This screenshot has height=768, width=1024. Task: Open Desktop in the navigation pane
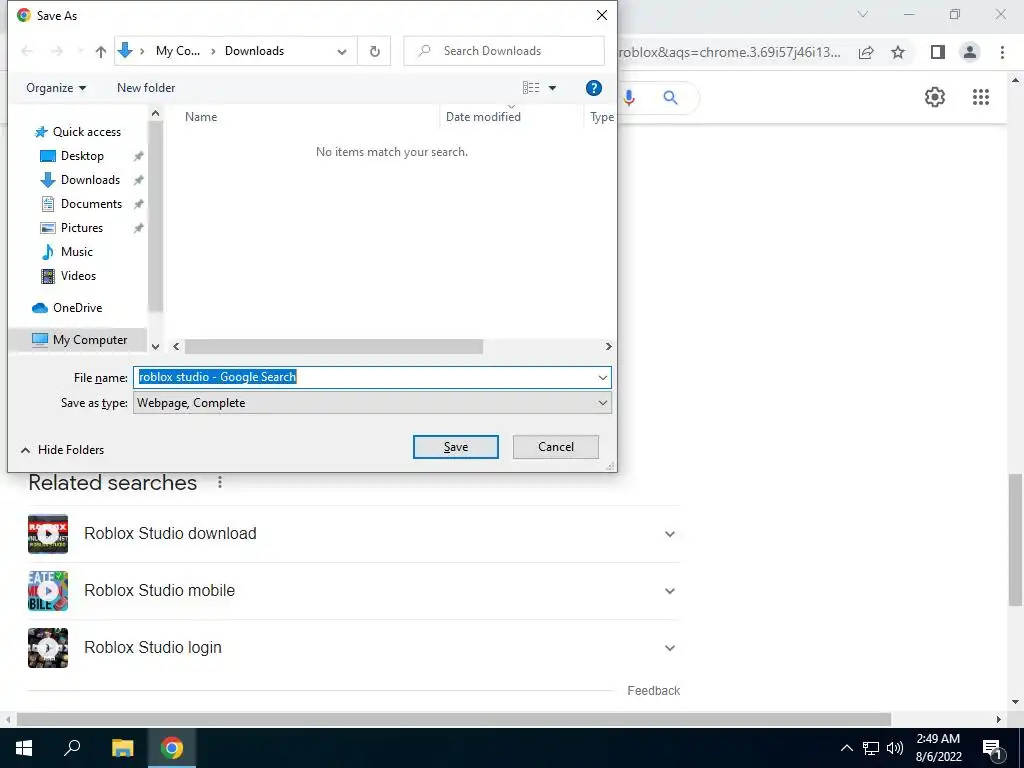click(x=82, y=156)
